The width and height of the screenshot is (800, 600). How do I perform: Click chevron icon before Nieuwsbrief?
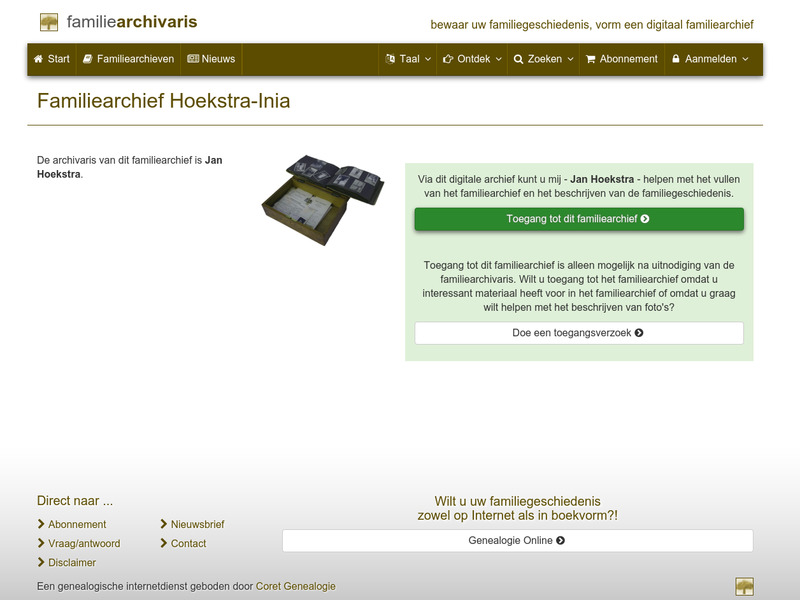click(x=164, y=524)
